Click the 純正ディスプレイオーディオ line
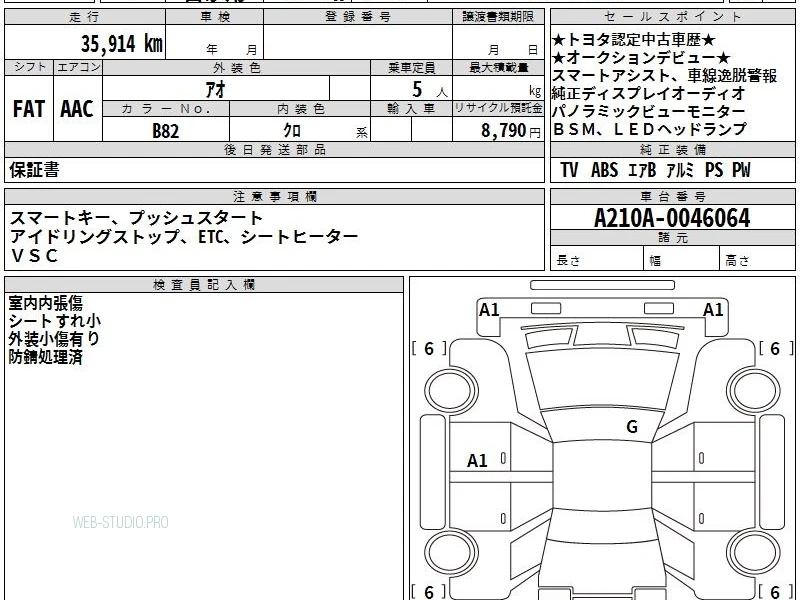Viewport: 800px width, 600px height. coord(649,93)
